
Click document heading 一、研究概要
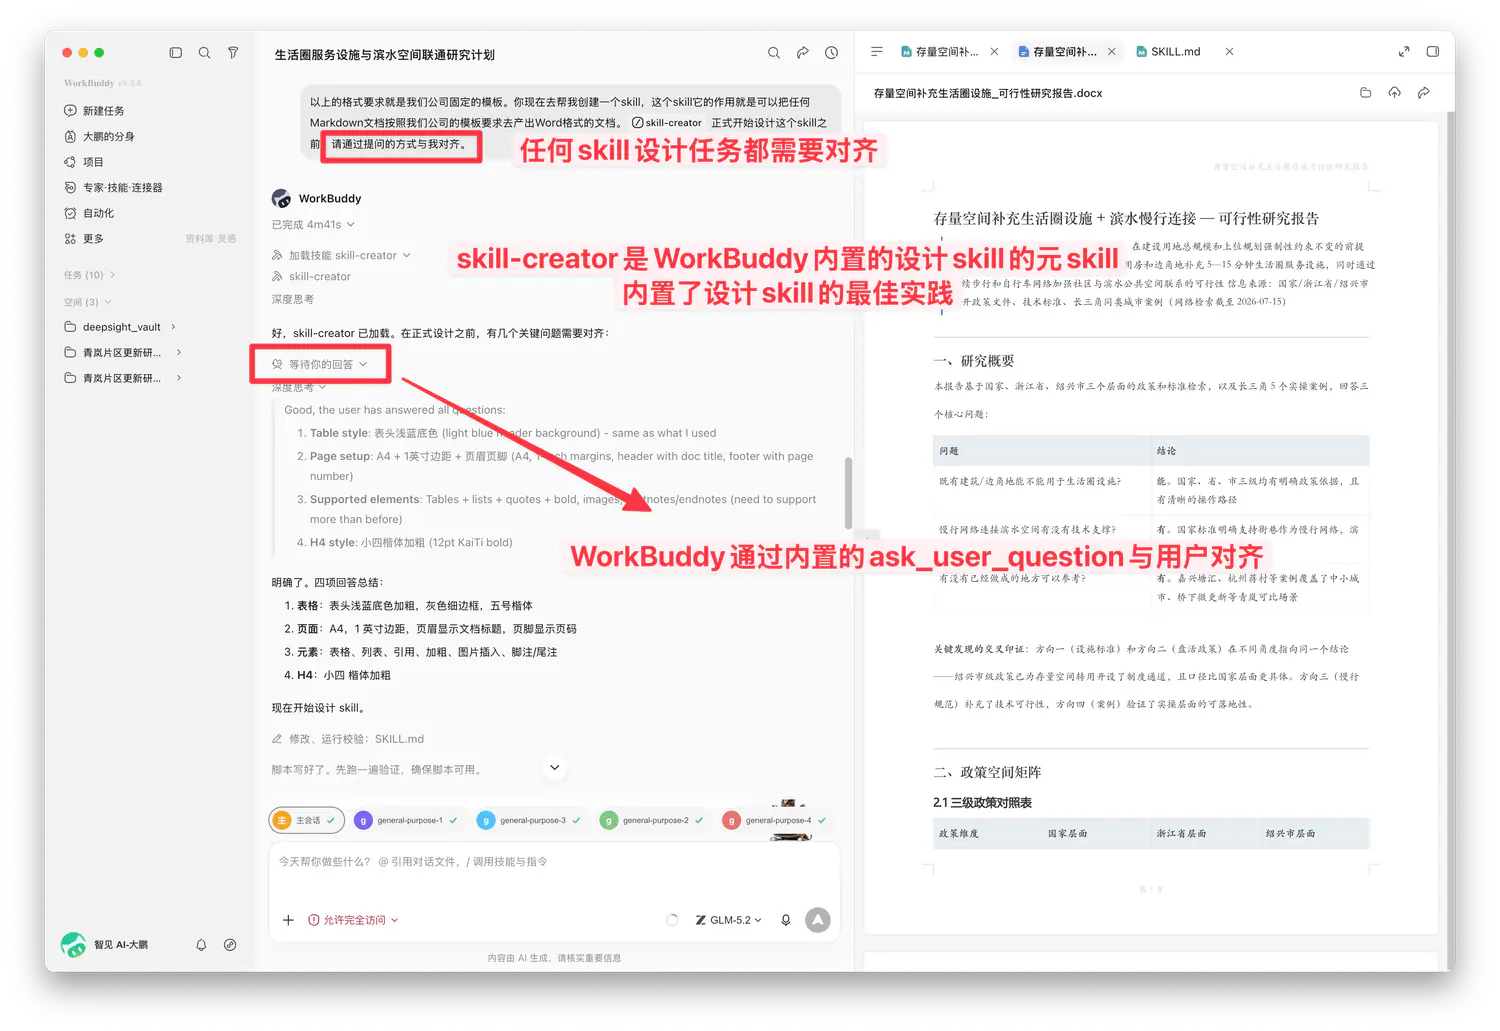[x=974, y=361]
